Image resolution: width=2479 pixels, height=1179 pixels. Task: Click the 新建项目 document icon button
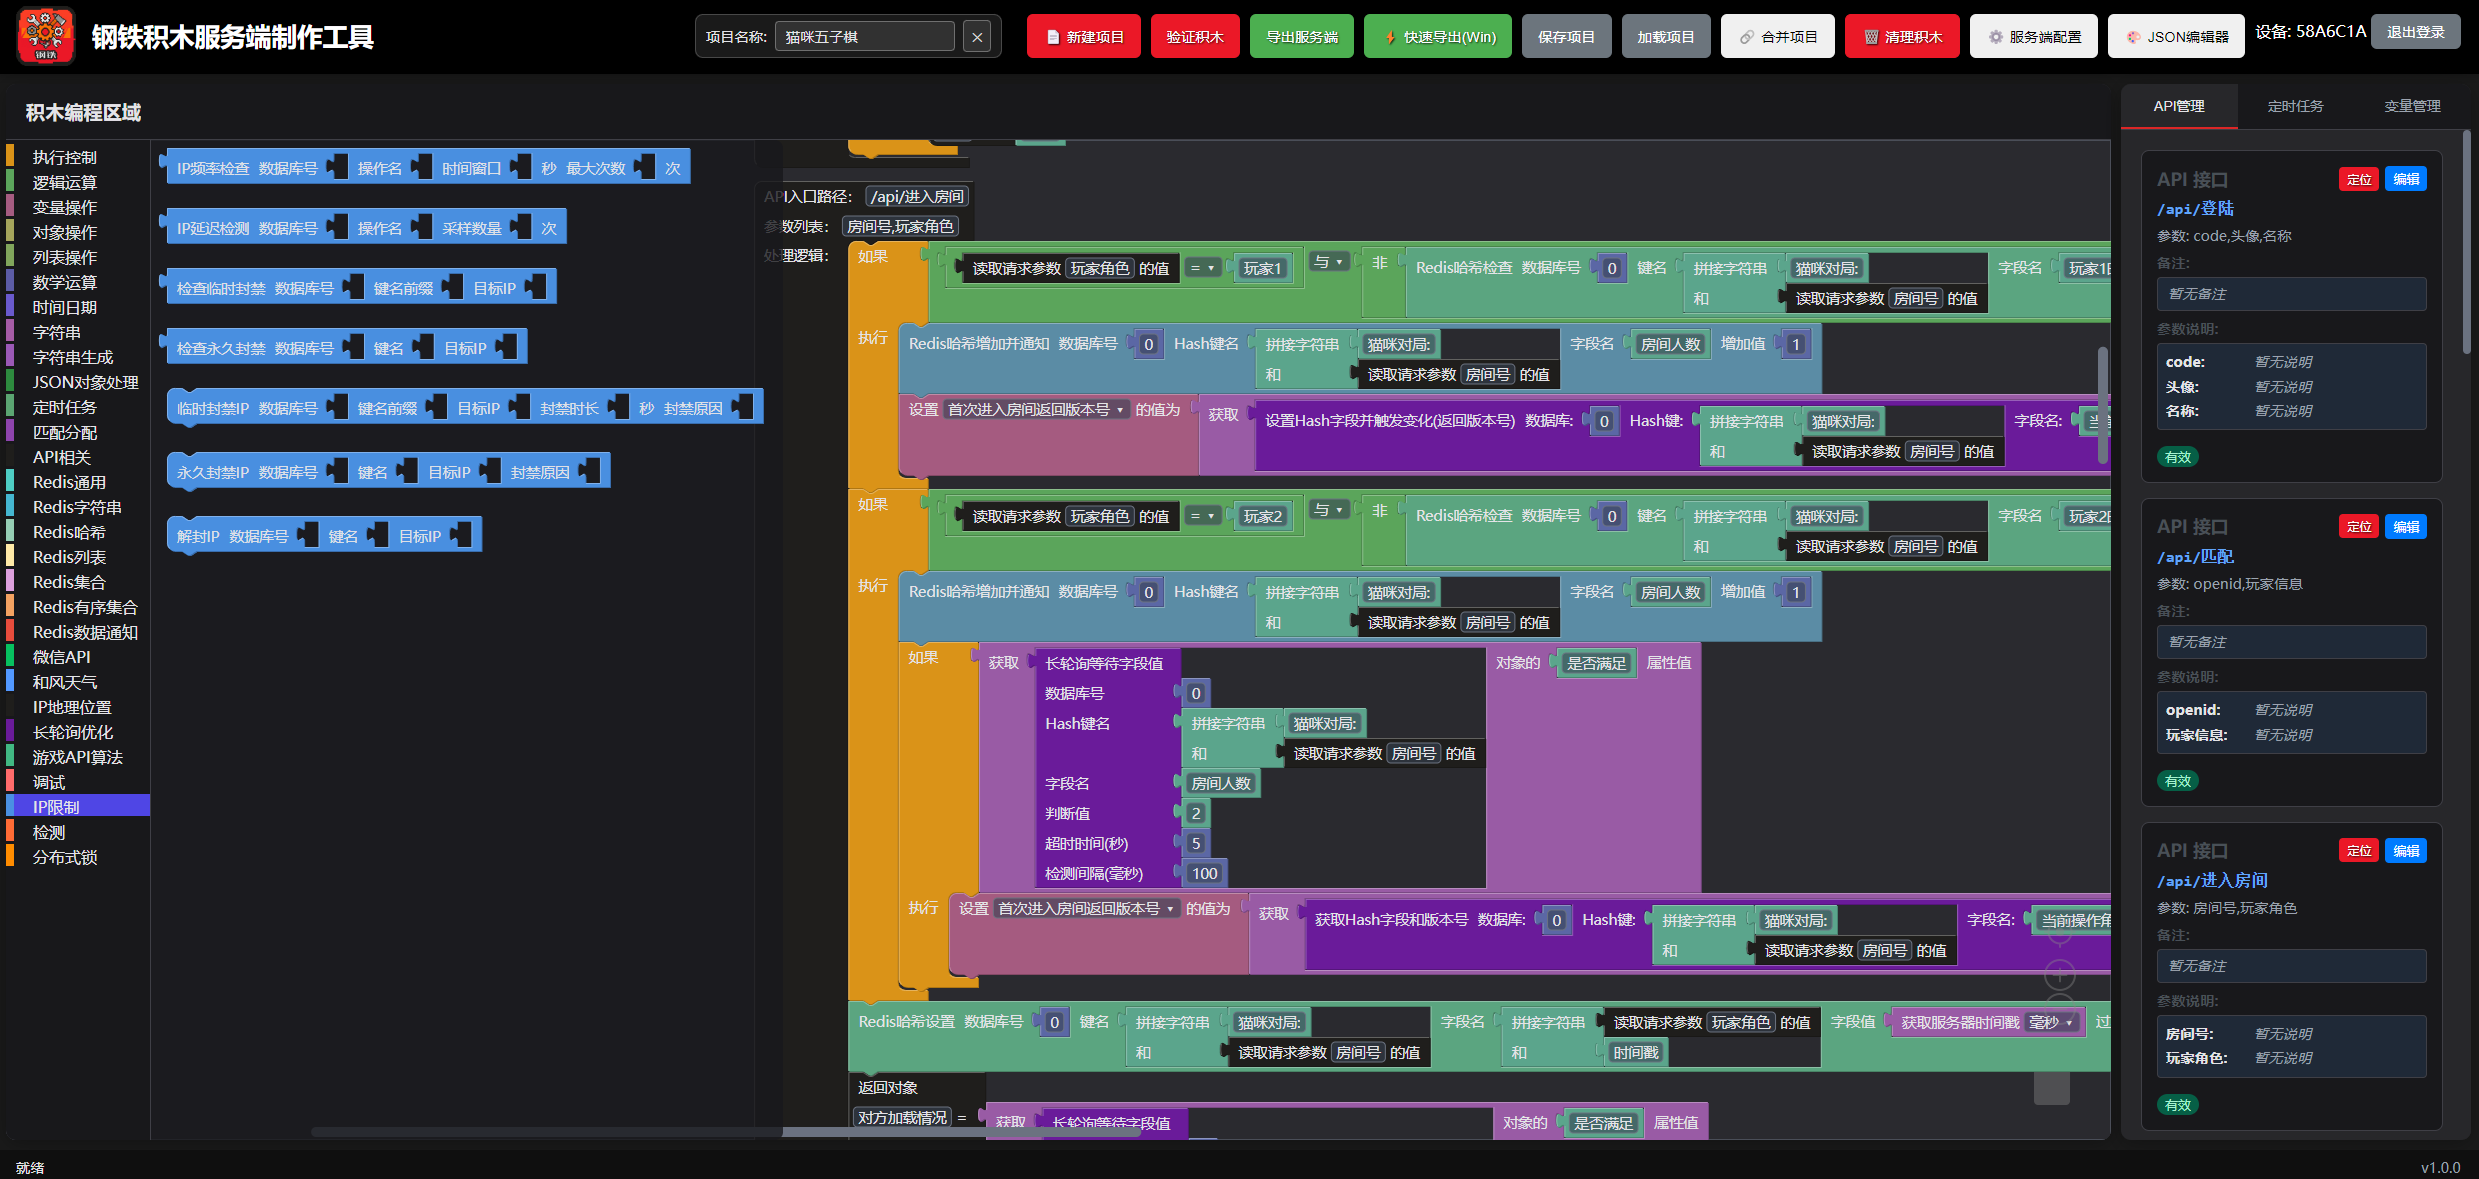1083,37
